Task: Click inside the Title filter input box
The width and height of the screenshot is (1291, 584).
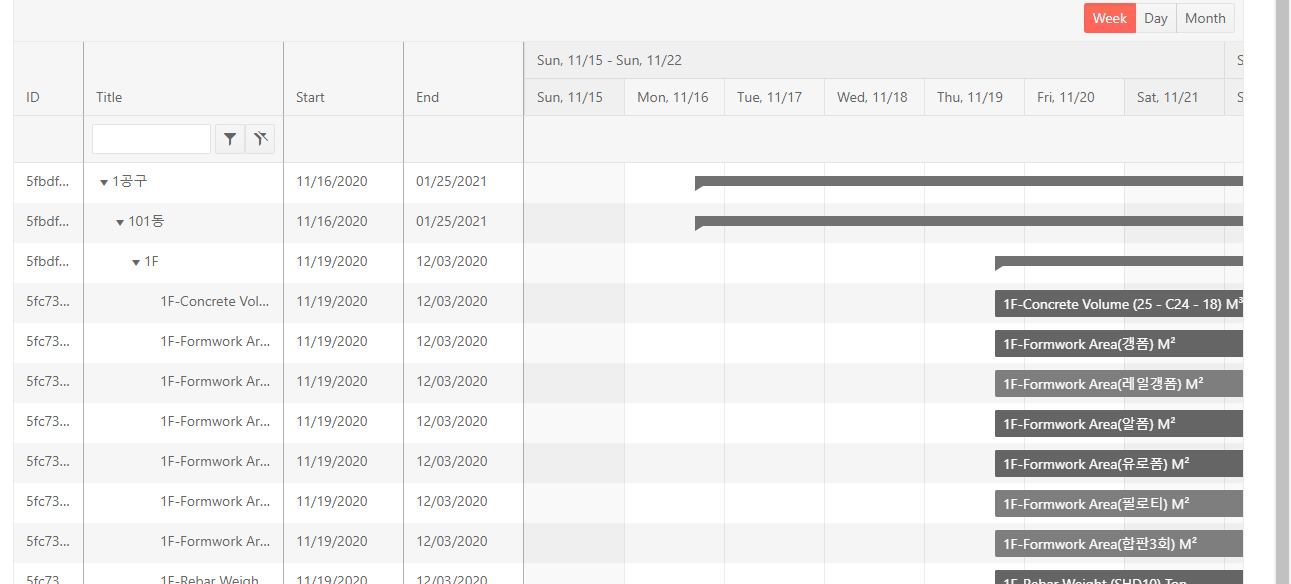Action: point(151,138)
